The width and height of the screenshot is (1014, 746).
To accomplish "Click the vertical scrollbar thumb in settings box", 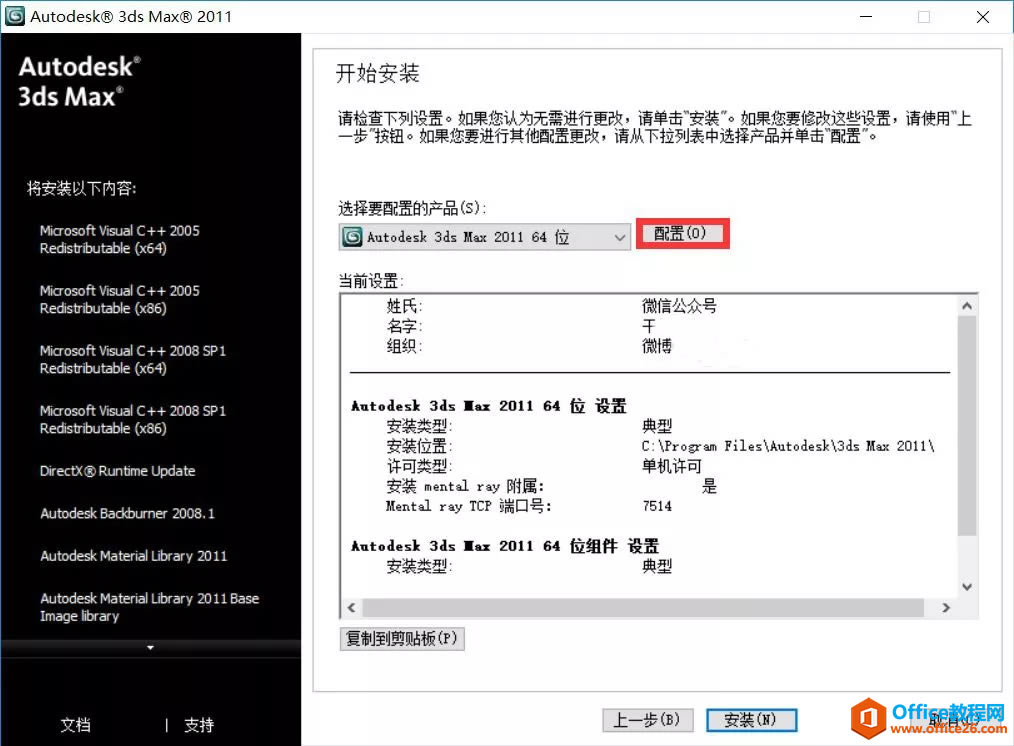I will pyautogui.click(x=967, y=426).
